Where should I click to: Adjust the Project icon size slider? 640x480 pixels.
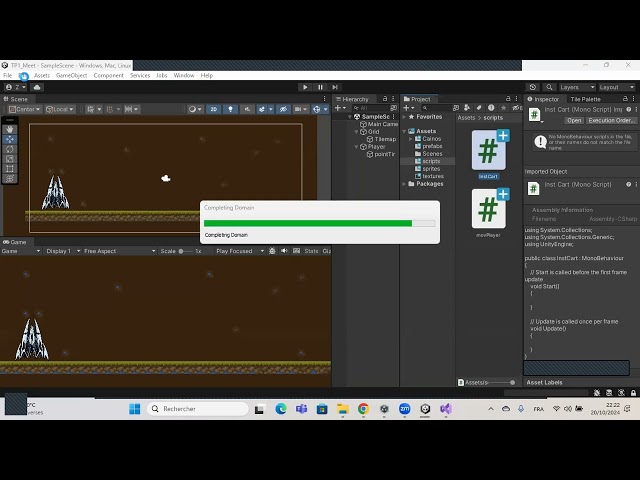click(x=501, y=382)
